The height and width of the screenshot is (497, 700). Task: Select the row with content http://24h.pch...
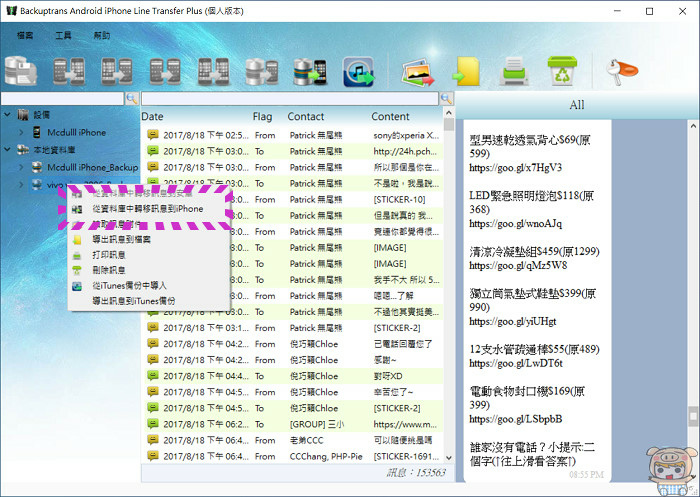coord(294,151)
